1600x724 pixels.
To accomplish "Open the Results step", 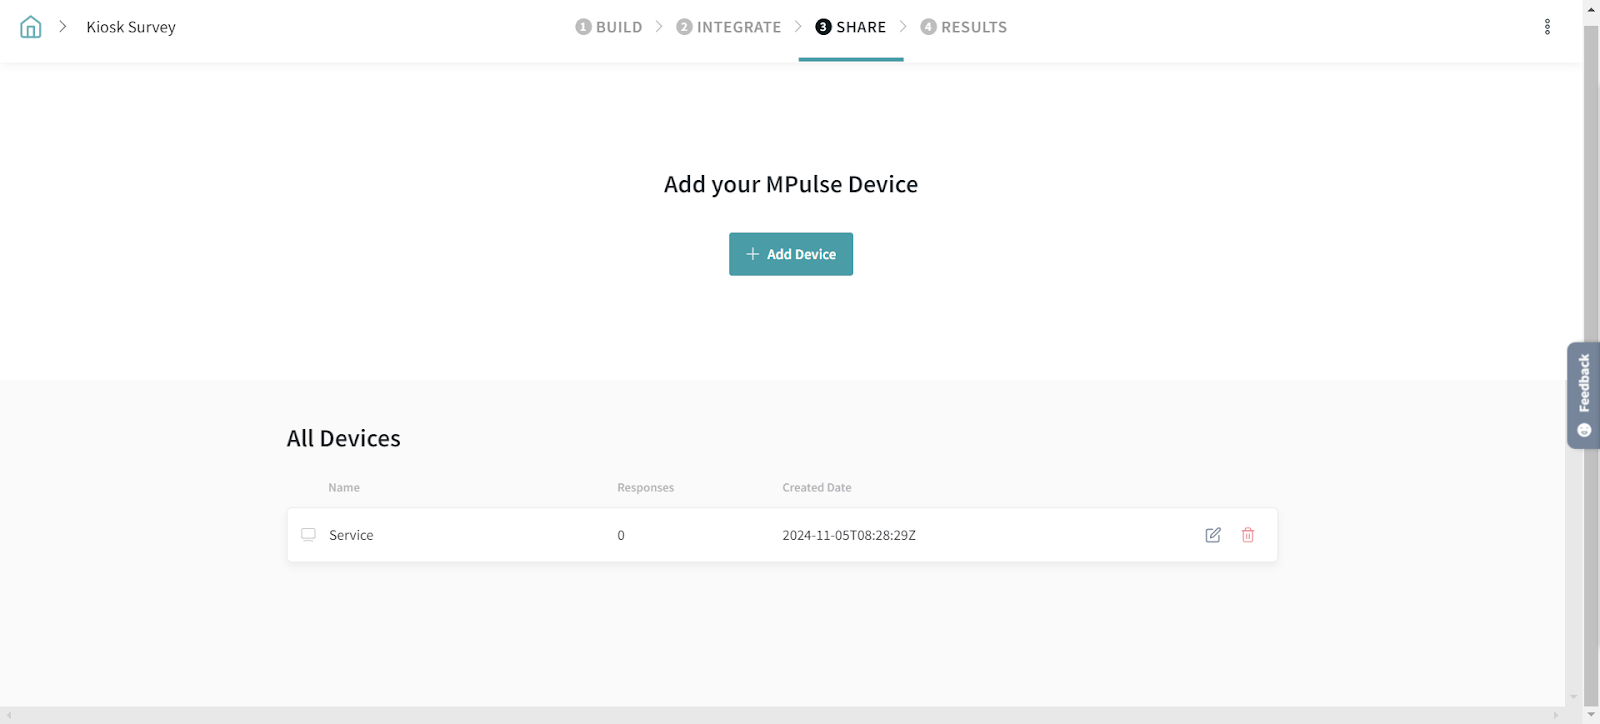I will 963,27.
